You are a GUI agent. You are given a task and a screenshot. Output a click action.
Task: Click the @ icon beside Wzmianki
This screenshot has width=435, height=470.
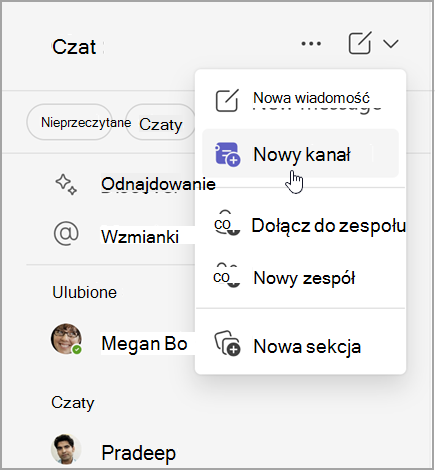pyautogui.click(x=66, y=234)
